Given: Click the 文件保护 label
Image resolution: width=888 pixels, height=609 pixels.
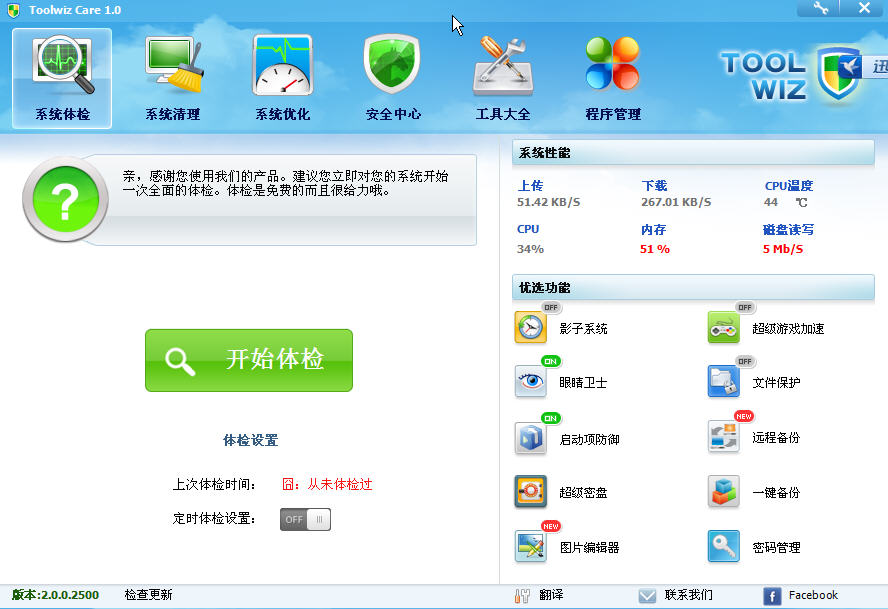Looking at the screenshot, I should pyautogui.click(x=776, y=383).
